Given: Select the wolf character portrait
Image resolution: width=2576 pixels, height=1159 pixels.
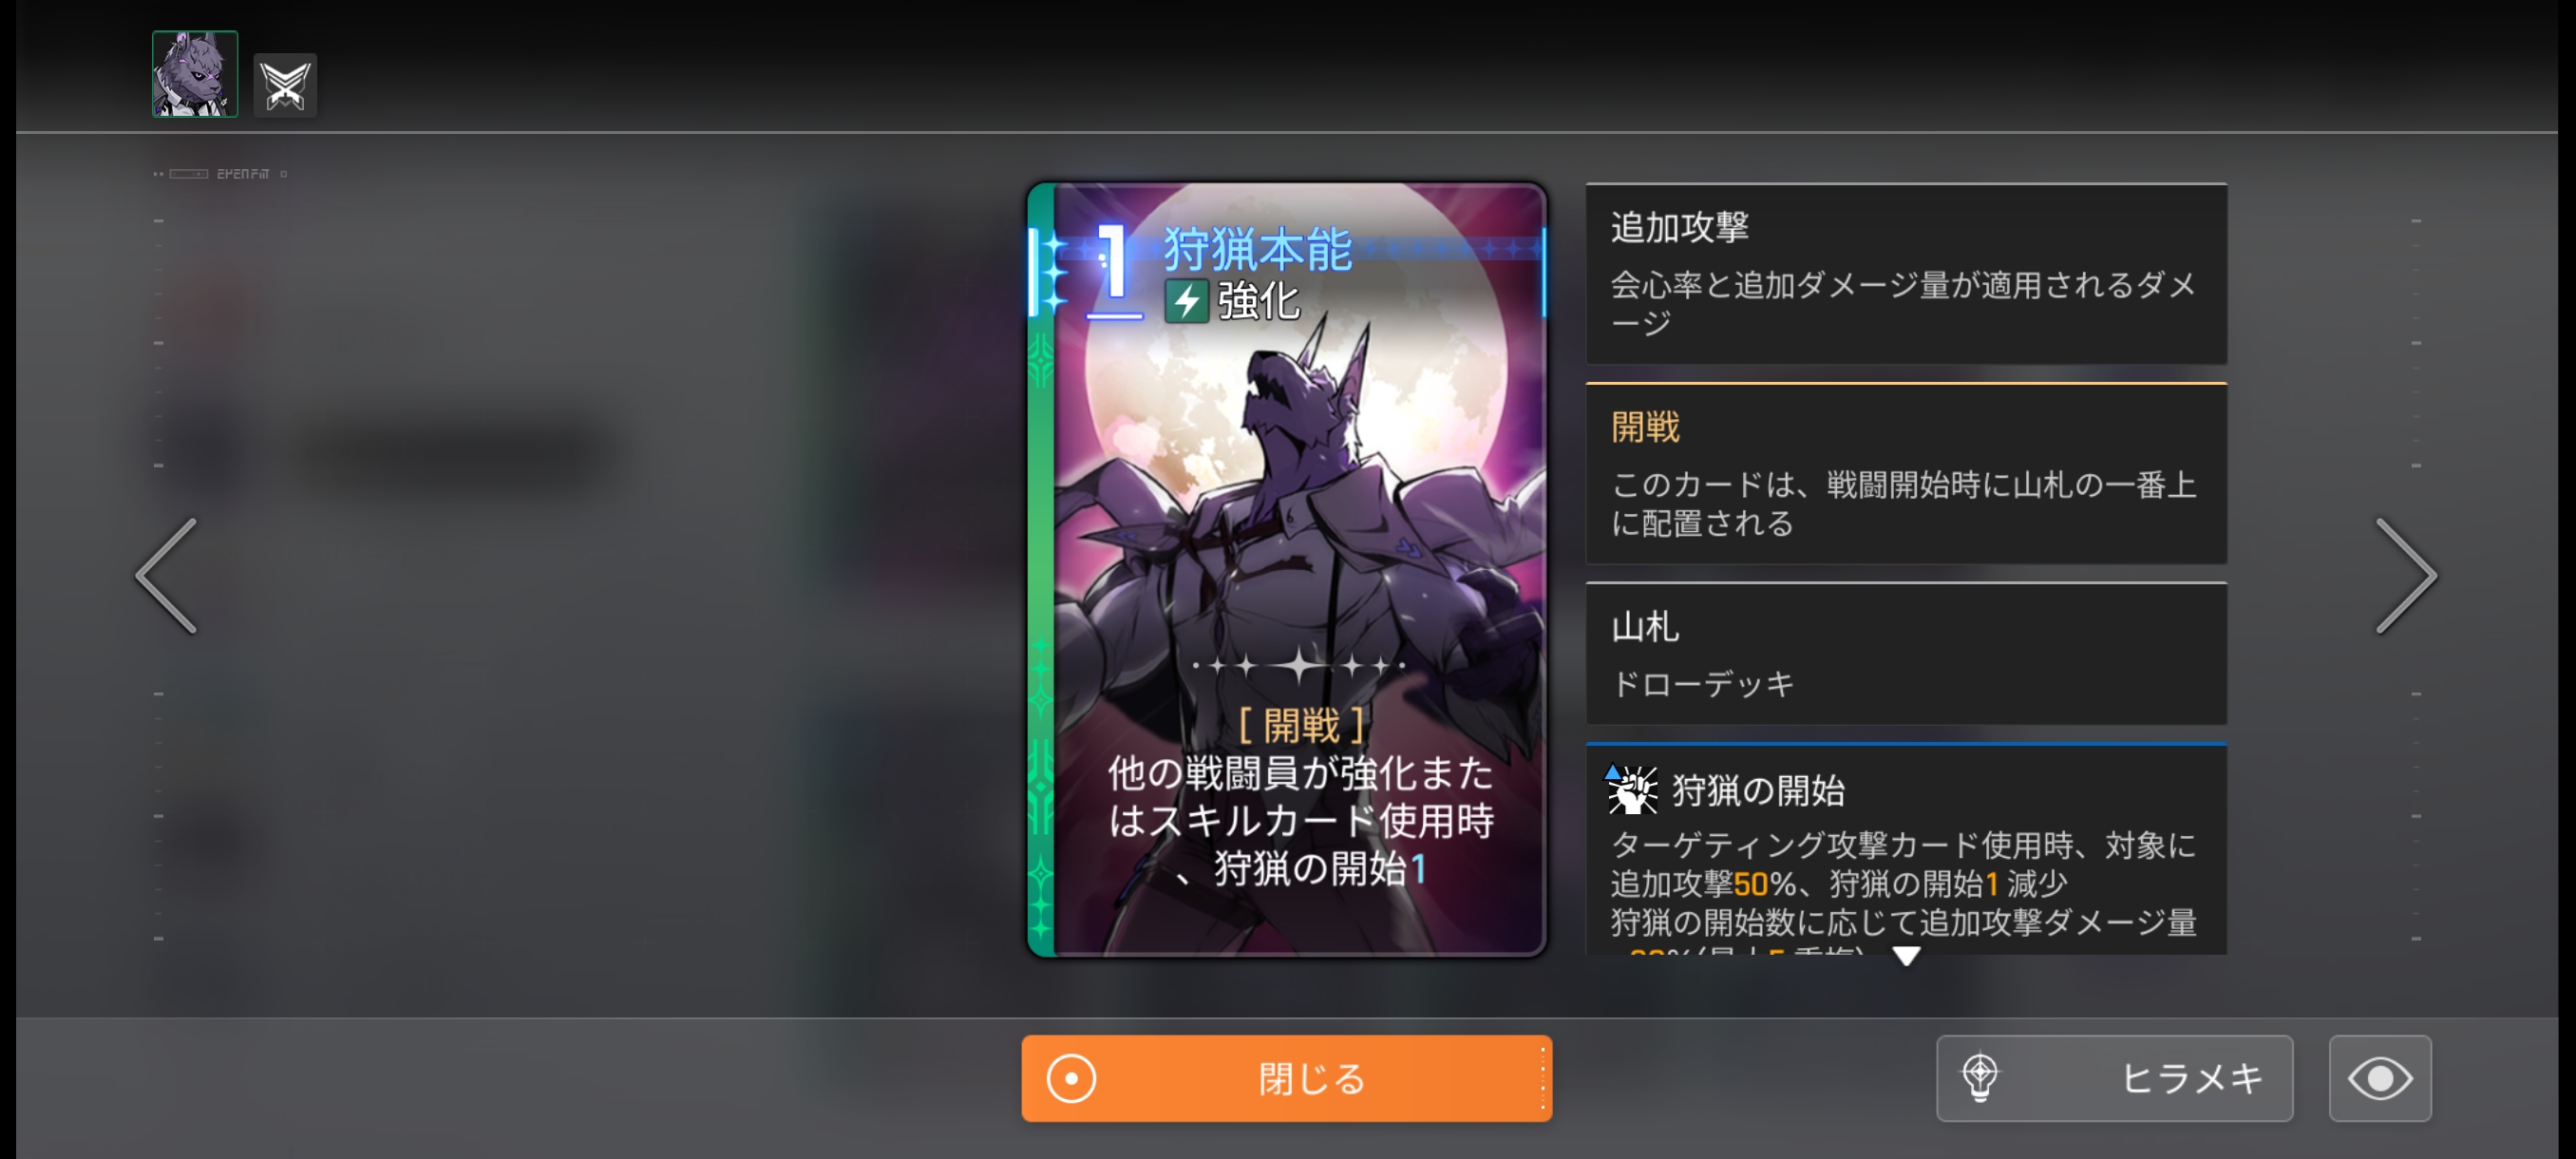Looking at the screenshot, I should 195,74.
